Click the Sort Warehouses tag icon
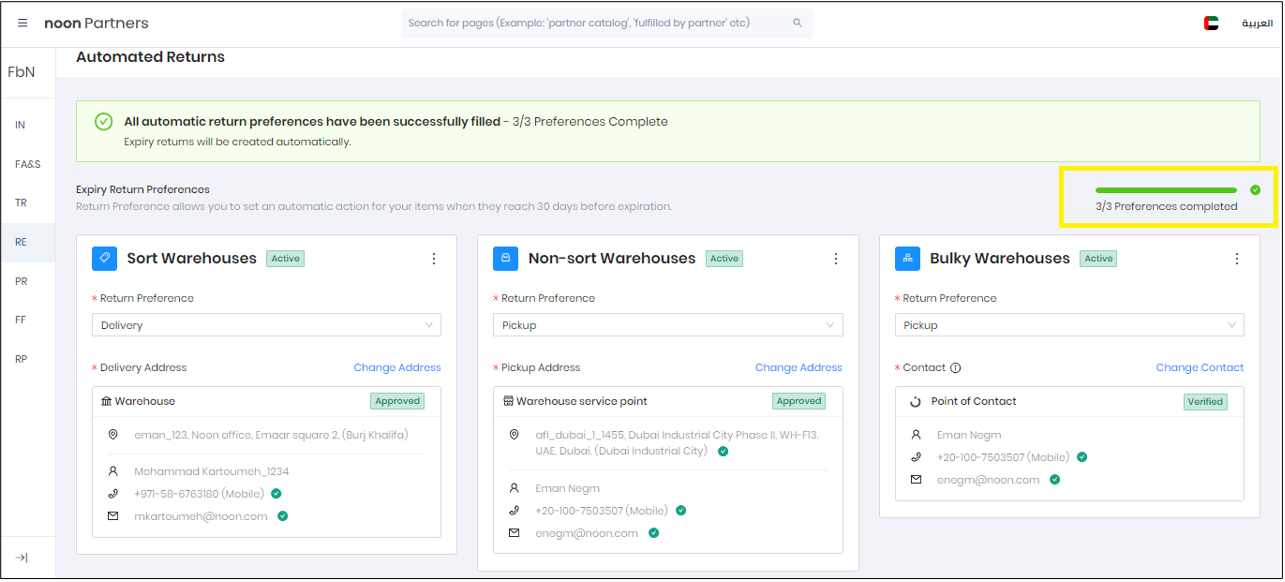The width and height of the screenshot is (1285, 582). [x=105, y=258]
